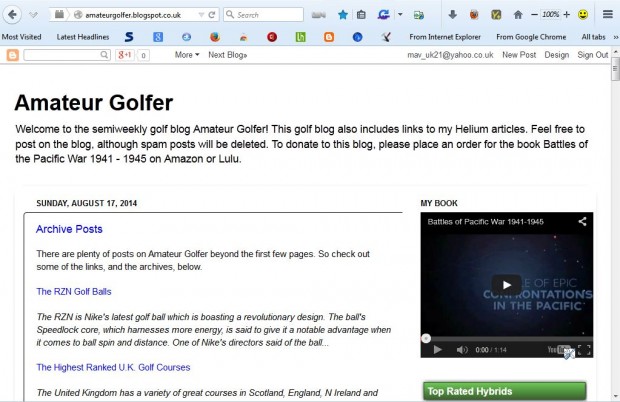Open the blue round bookmark icon

coord(357,37)
